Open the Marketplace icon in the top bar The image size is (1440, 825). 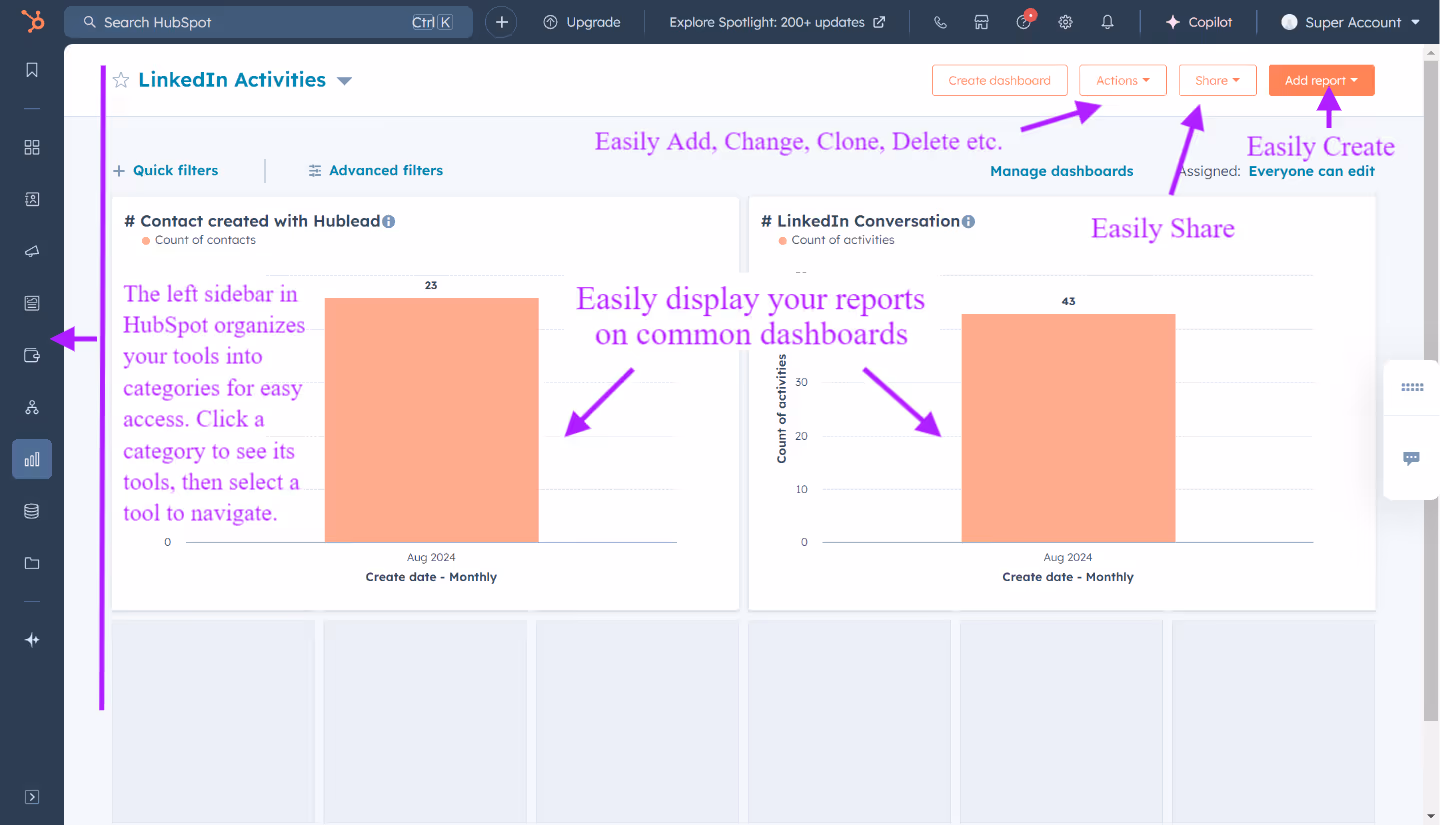click(x=981, y=21)
